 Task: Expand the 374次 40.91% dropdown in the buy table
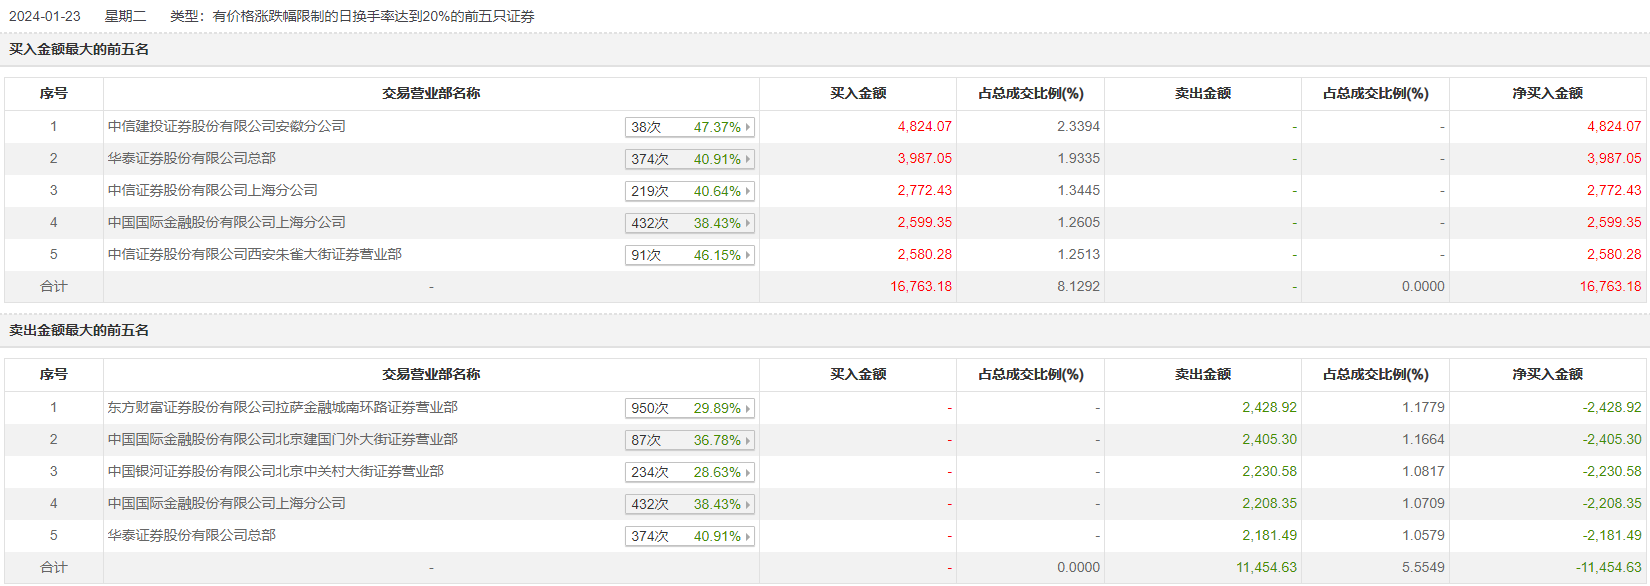689,159
